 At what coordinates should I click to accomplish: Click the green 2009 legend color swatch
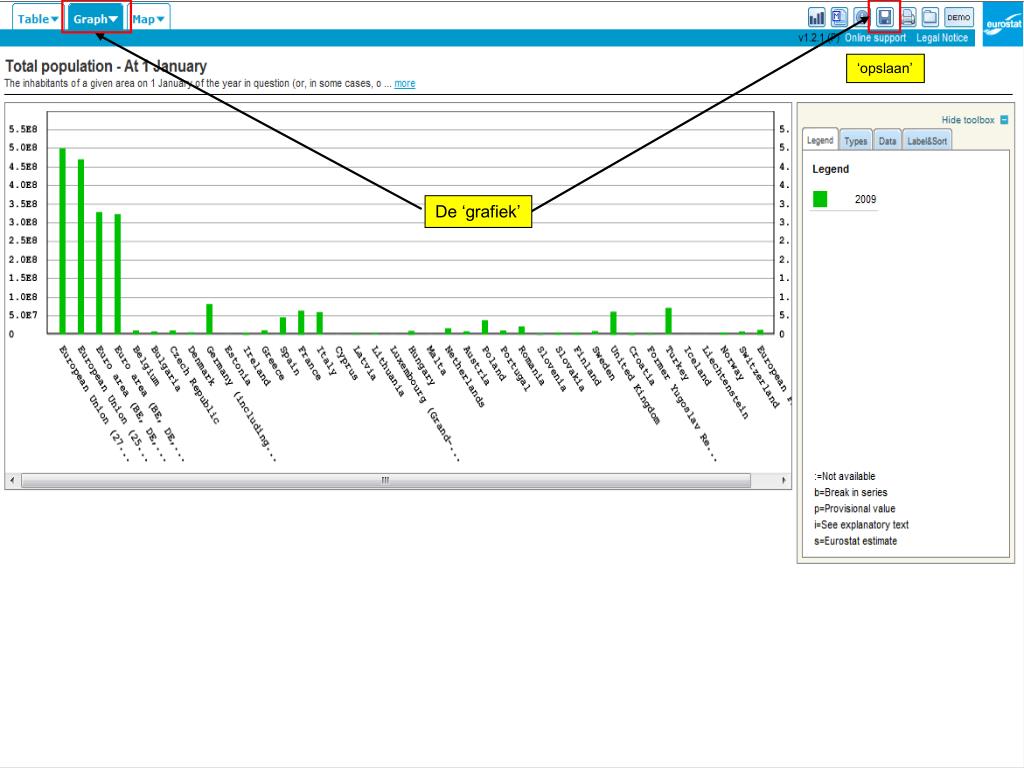coord(820,199)
